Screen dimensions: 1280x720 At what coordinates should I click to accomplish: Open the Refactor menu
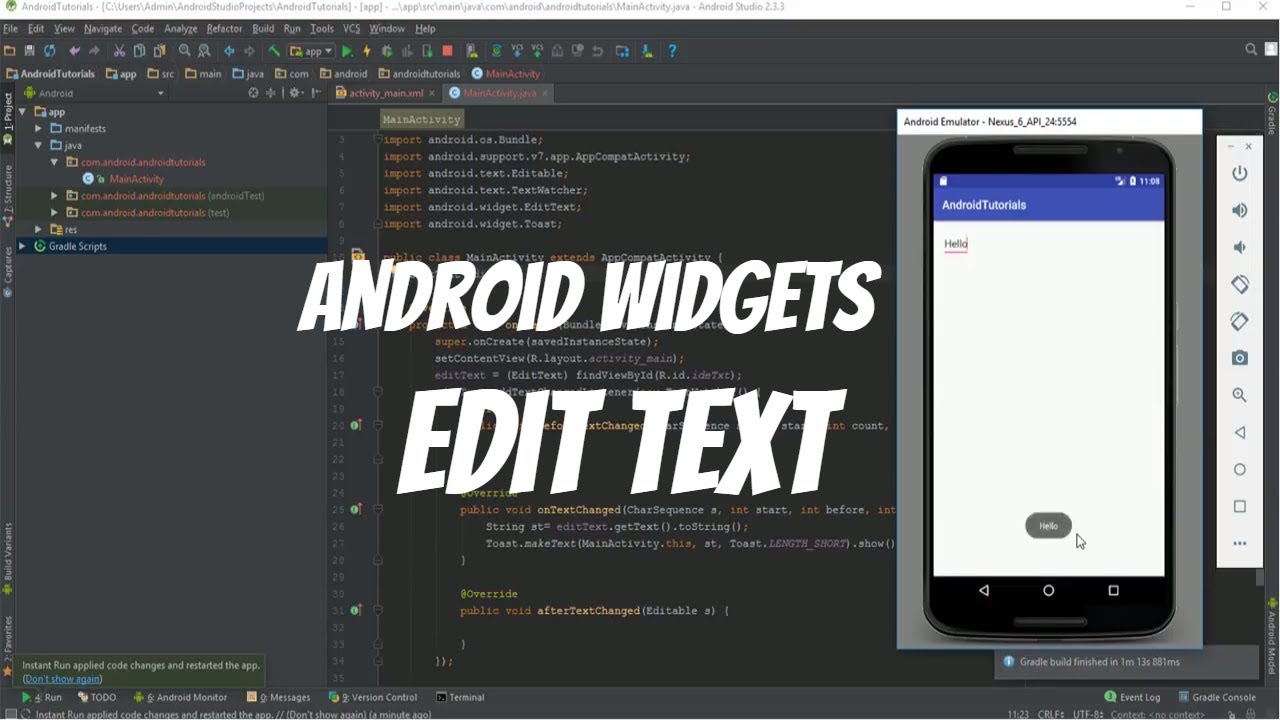click(224, 29)
